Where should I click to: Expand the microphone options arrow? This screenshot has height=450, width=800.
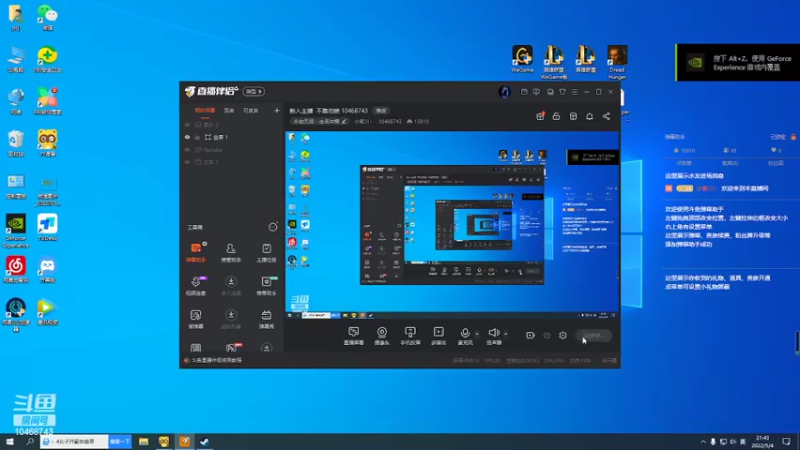point(477,334)
